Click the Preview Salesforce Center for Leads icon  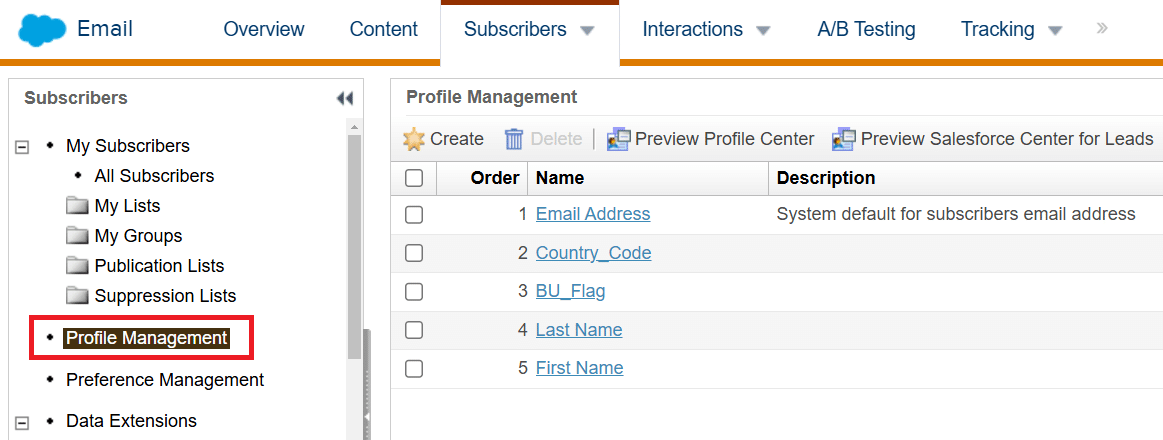[844, 139]
